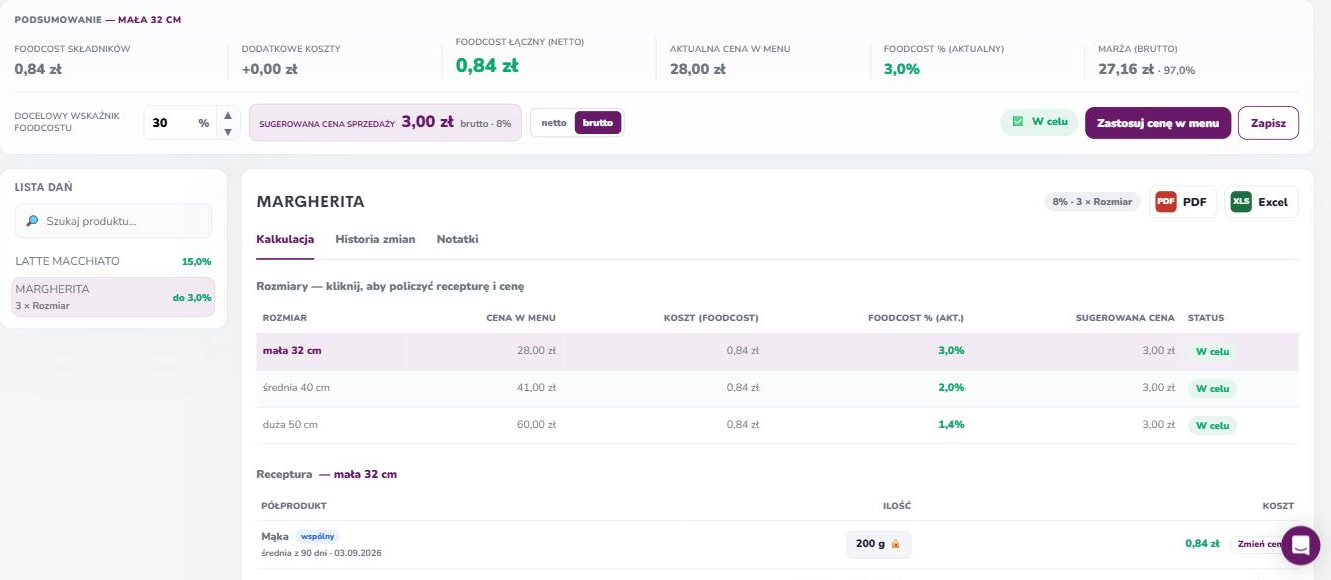Image resolution: width=1331 pixels, height=580 pixels.
Task: Click the MARGHERITA heading
Action: pyautogui.click(x=310, y=202)
